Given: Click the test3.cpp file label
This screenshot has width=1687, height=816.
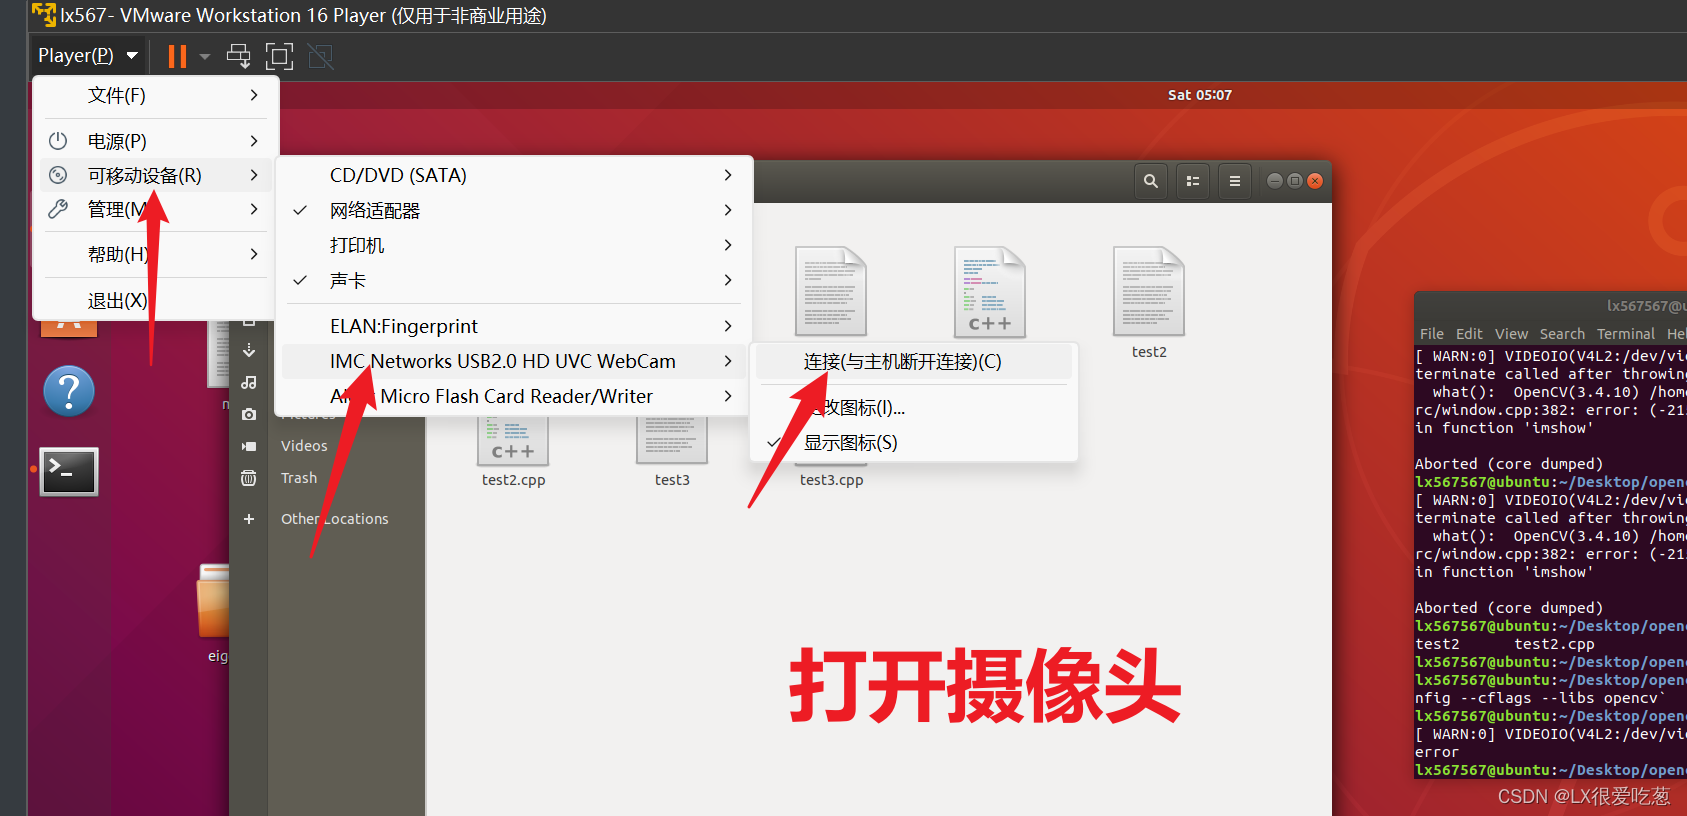Looking at the screenshot, I should [x=831, y=480].
